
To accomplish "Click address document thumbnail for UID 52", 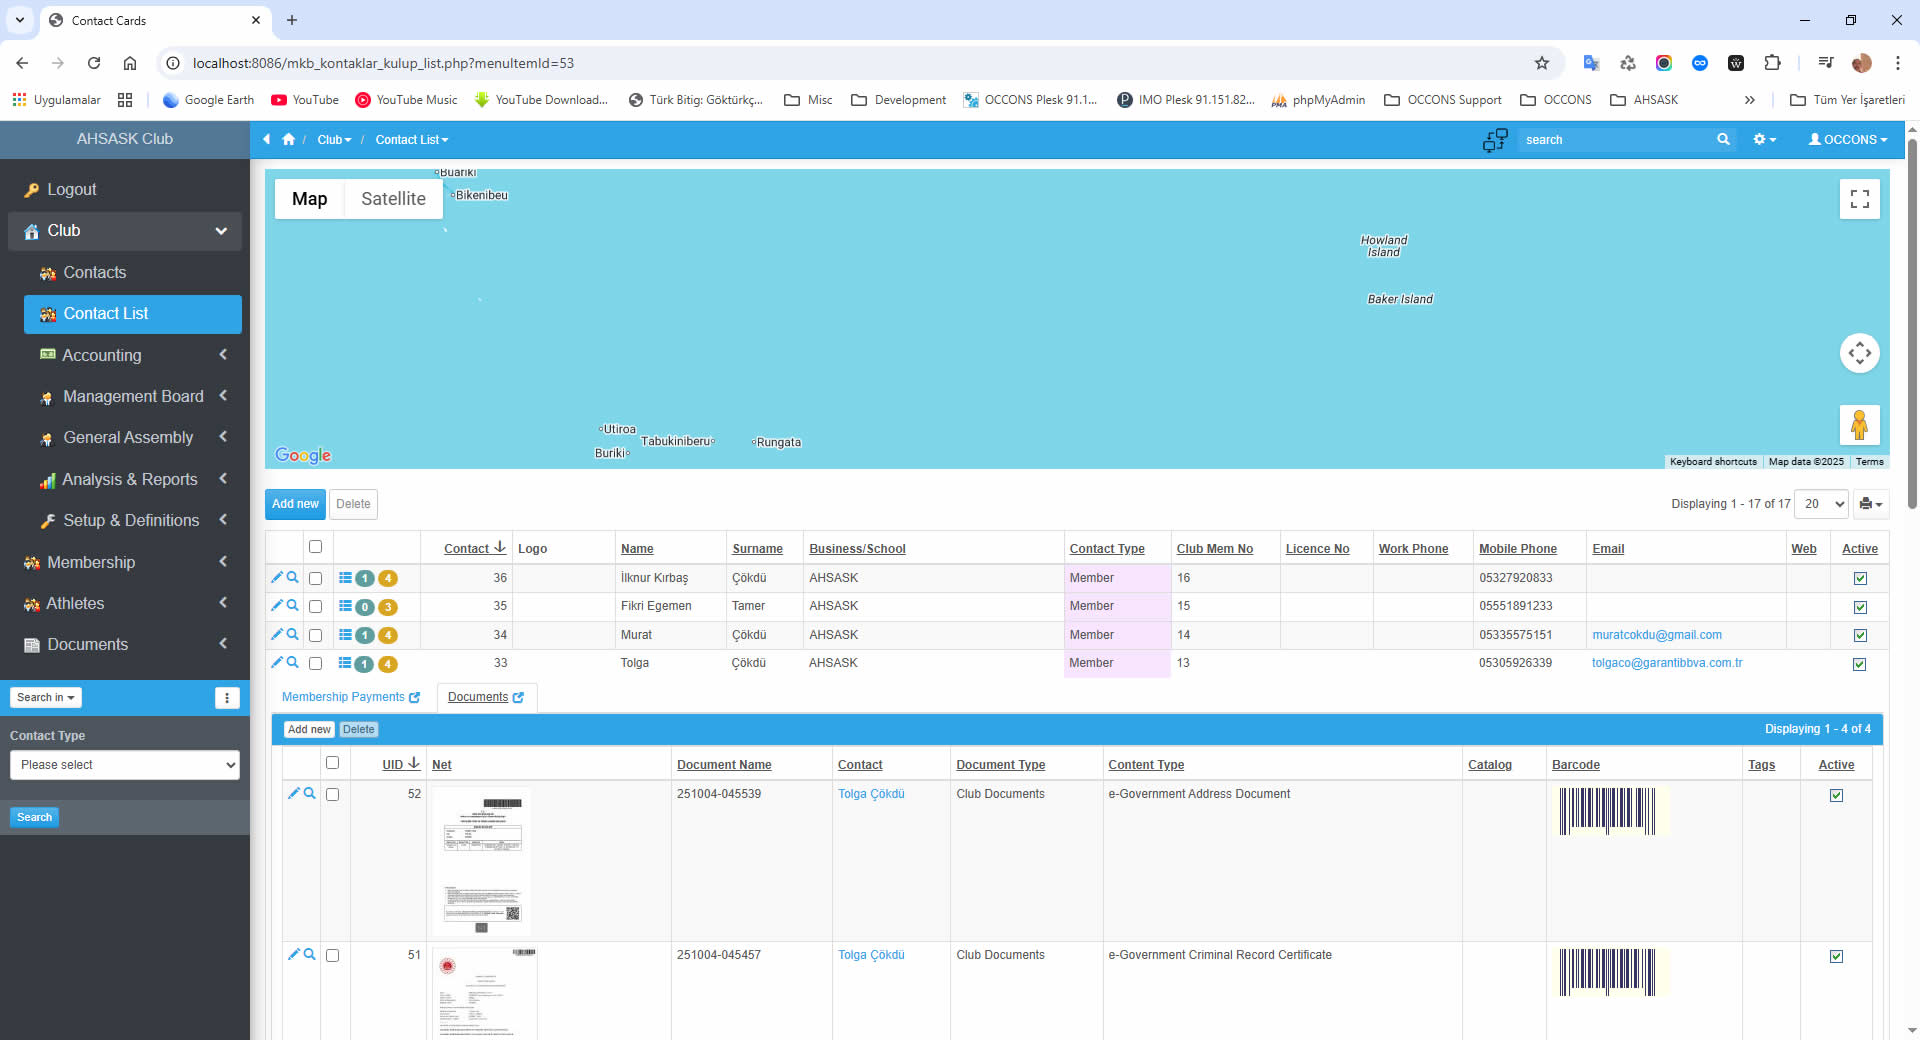I will click(x=483, y=860).
